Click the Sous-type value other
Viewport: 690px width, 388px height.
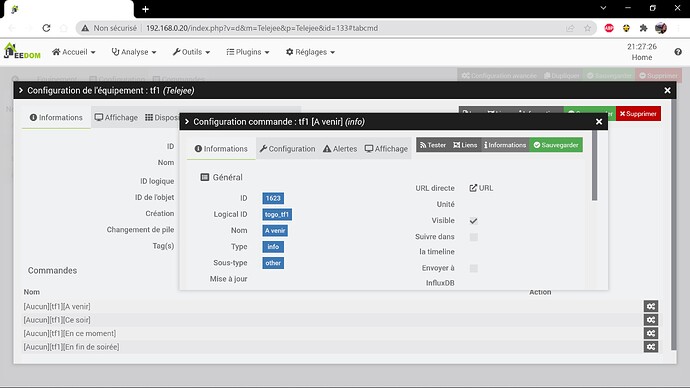click(x=273, y=263)
